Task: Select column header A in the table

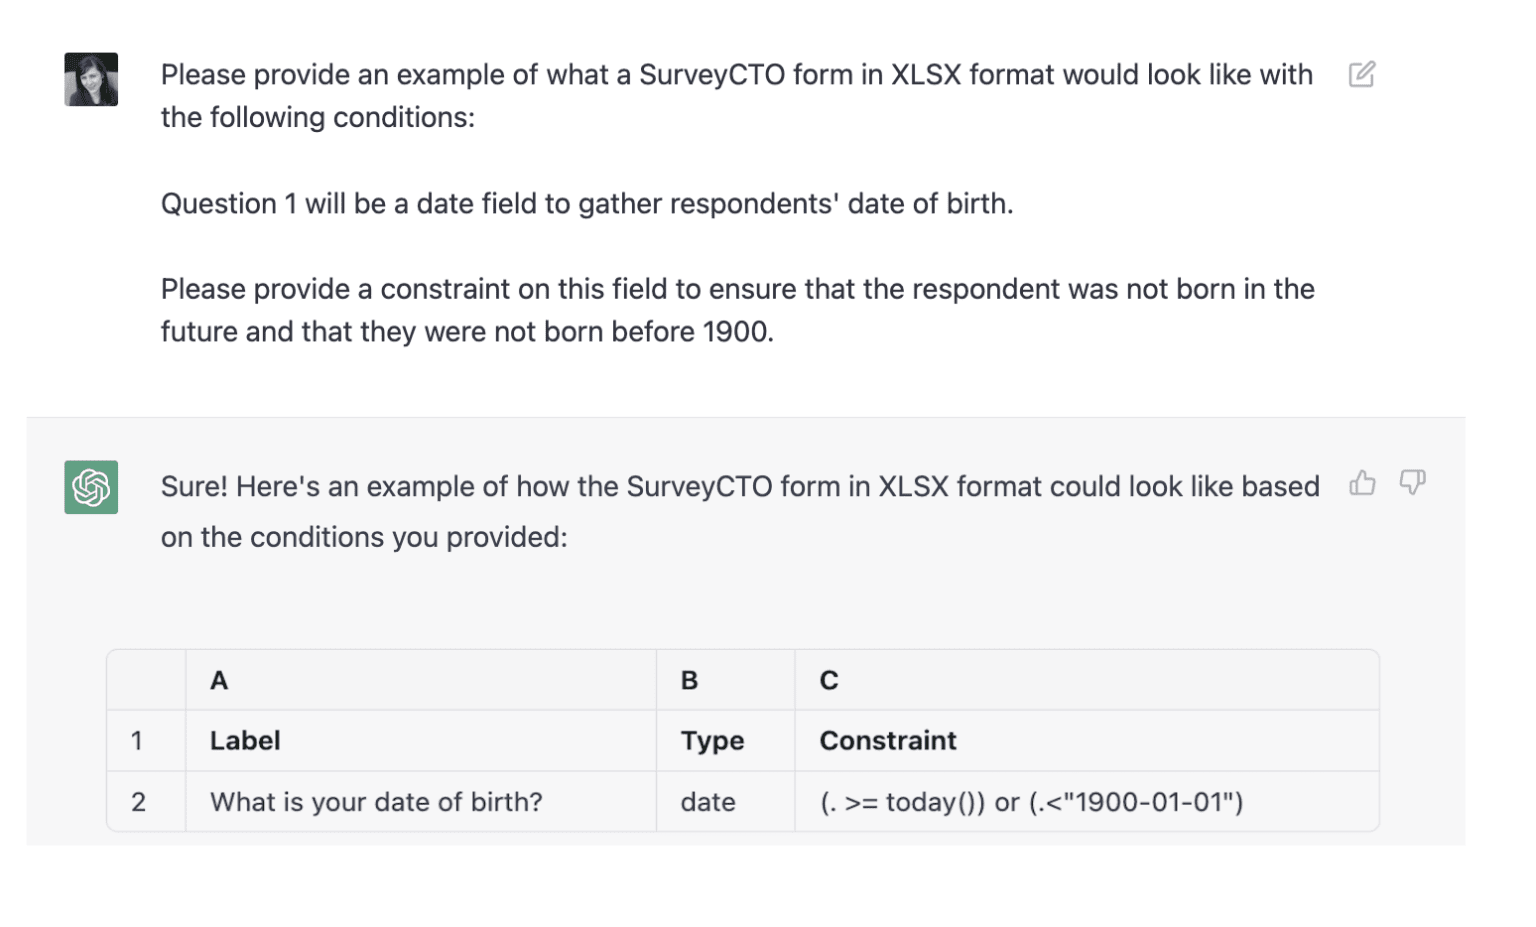Action: click(218, 681)
